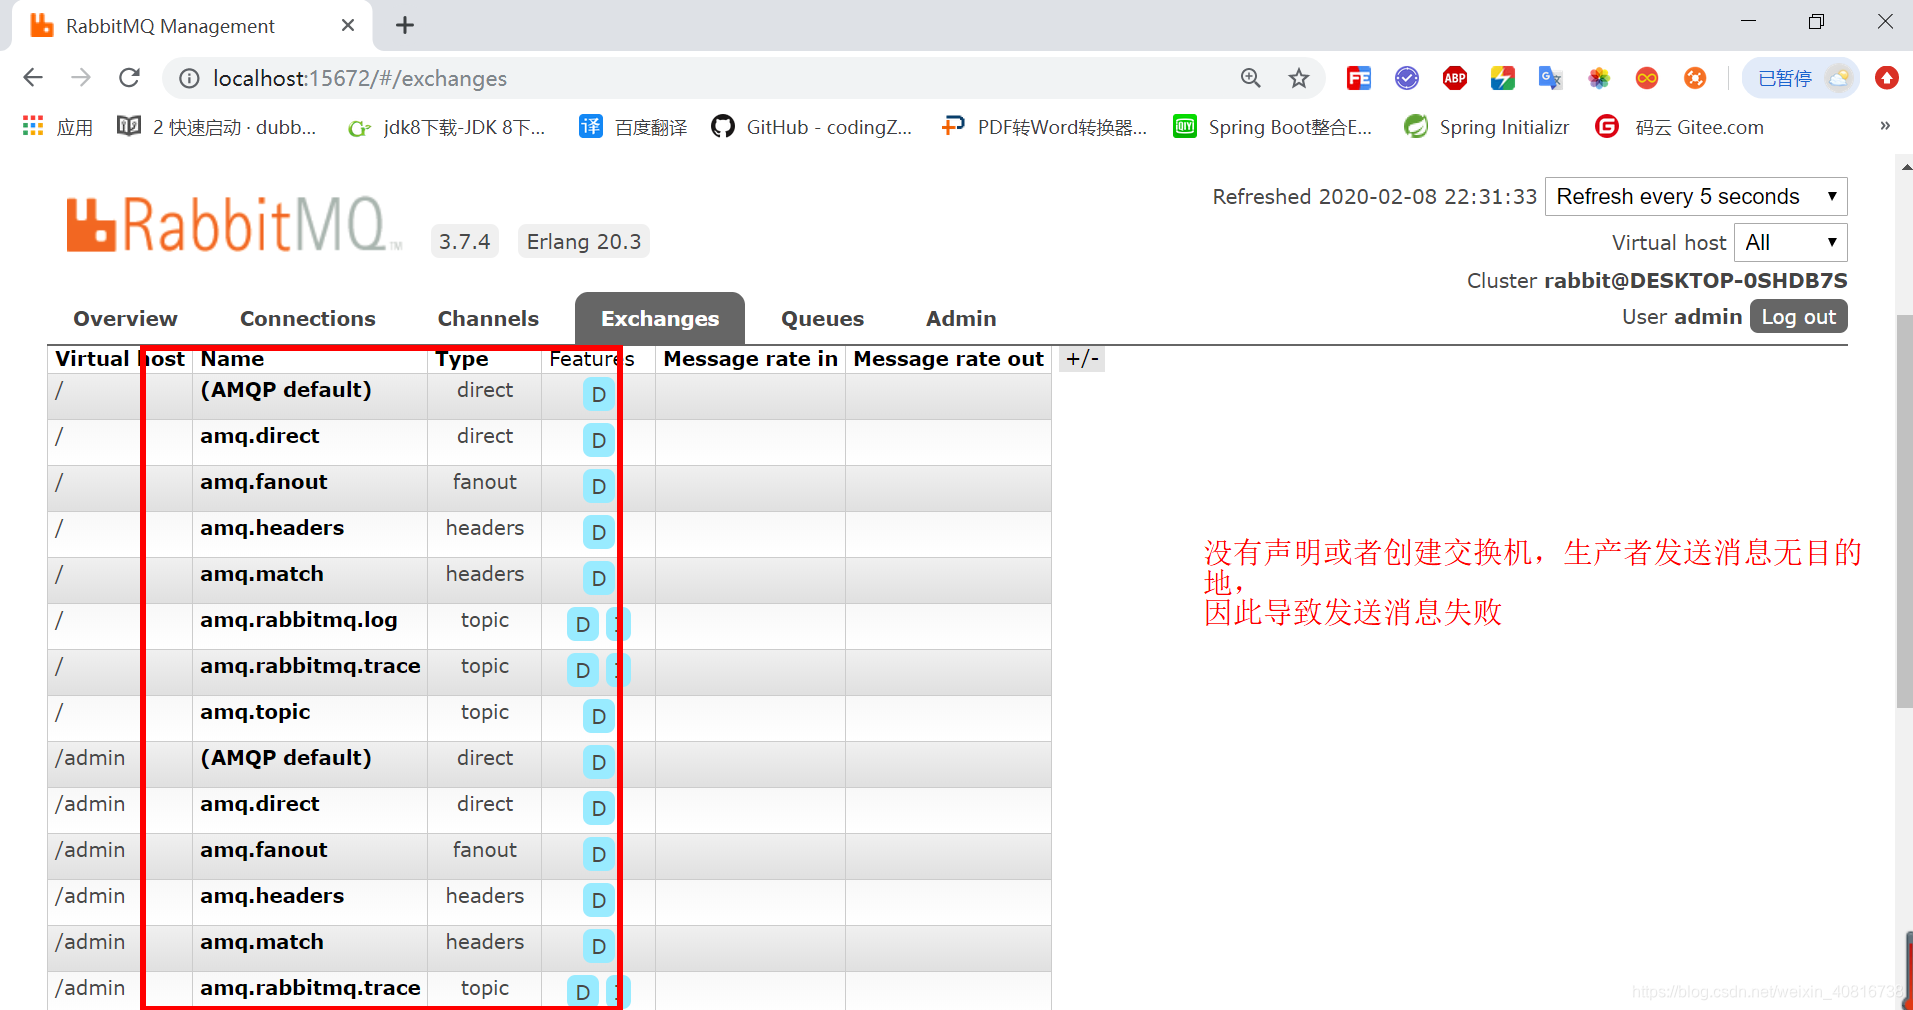
Task: Switch to the Overview tab
Action: tap(125, 318)
